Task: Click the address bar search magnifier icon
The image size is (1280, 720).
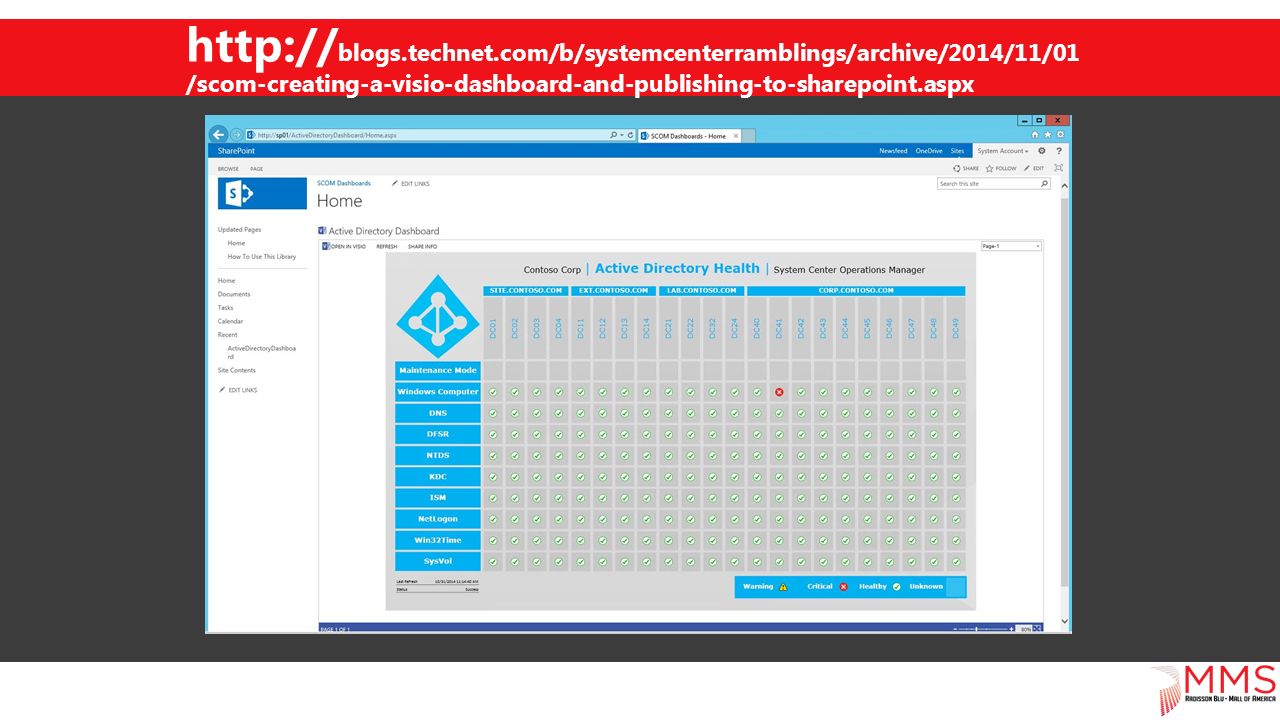Action: [x=613, y=135]
